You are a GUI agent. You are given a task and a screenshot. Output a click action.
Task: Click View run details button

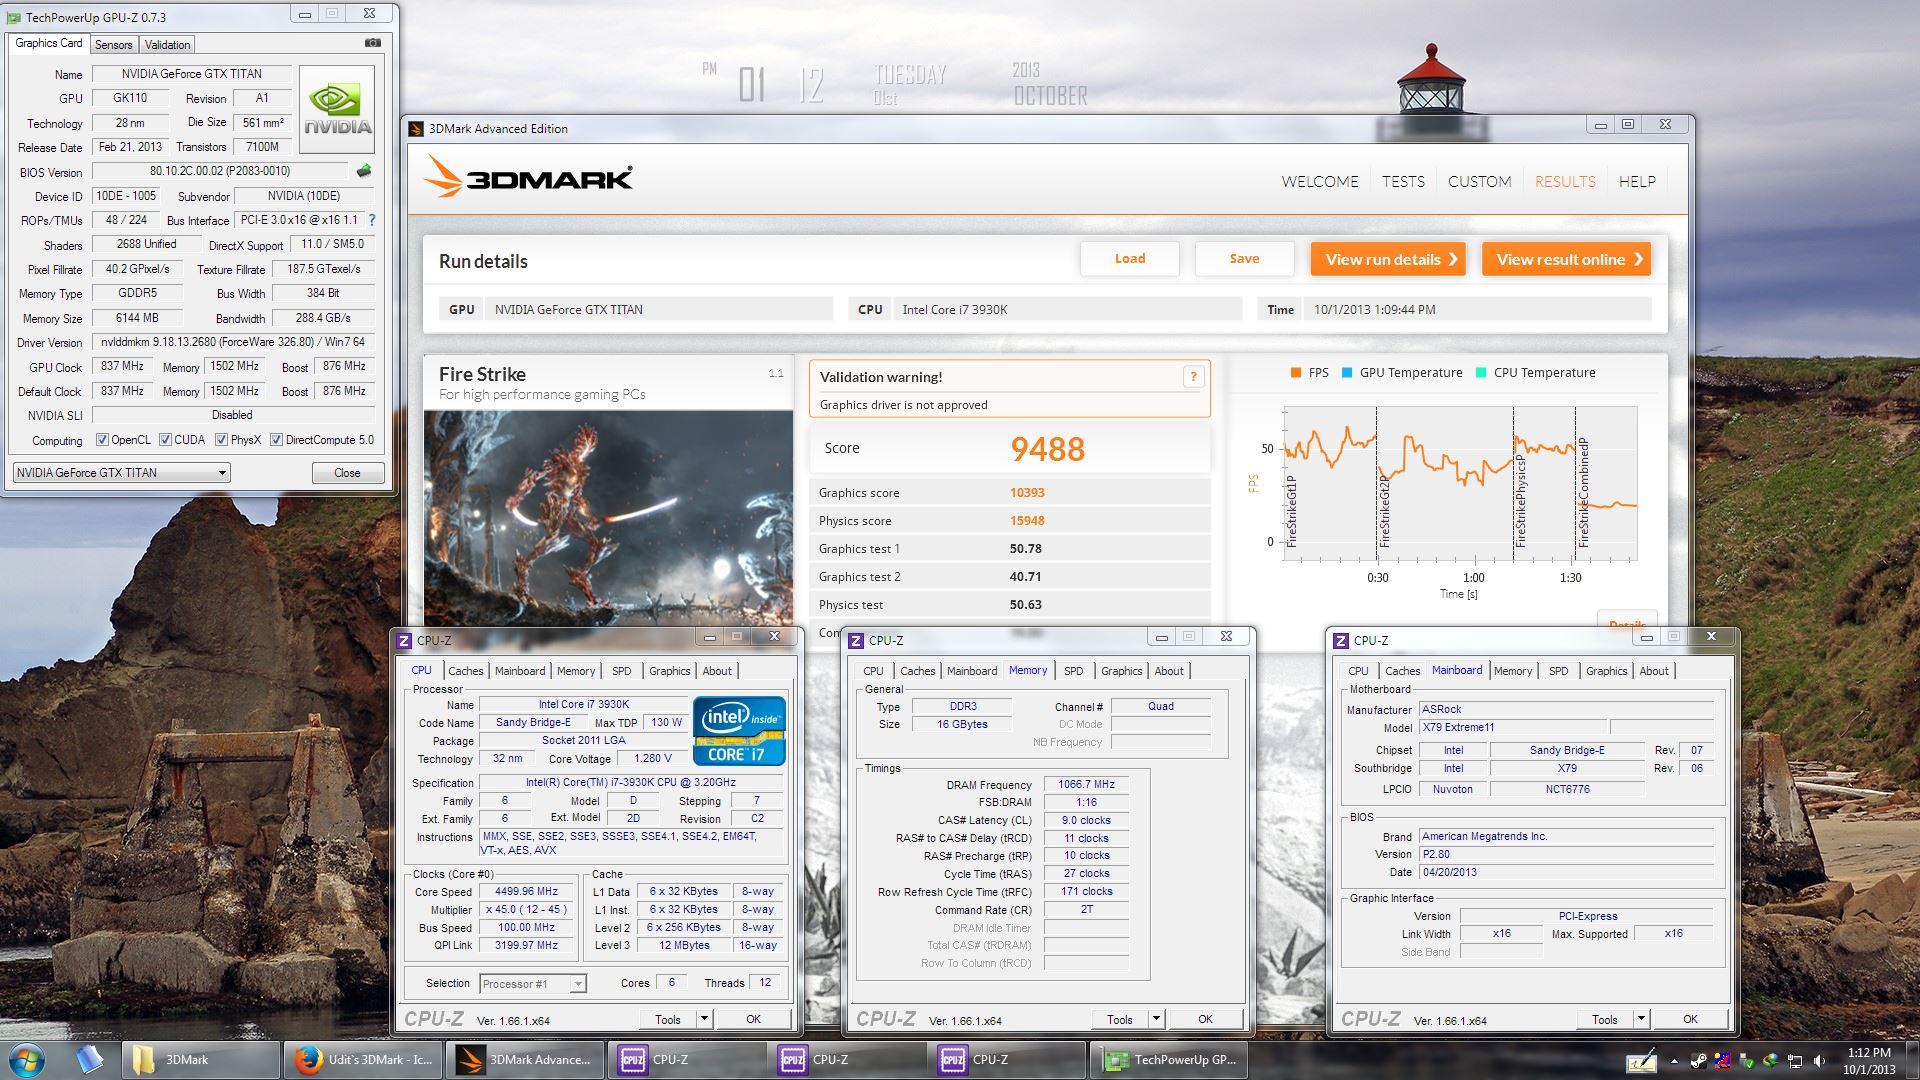click(x=1388, y=259)
